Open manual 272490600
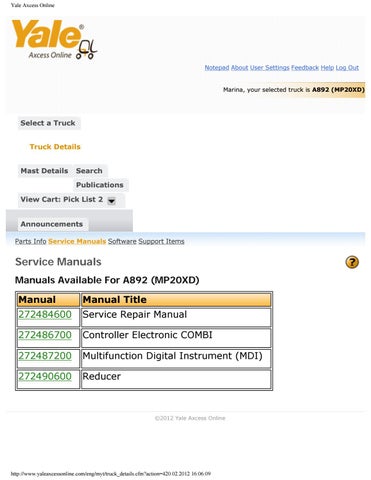This screenshot has width=371, height=480. (45, 376)
